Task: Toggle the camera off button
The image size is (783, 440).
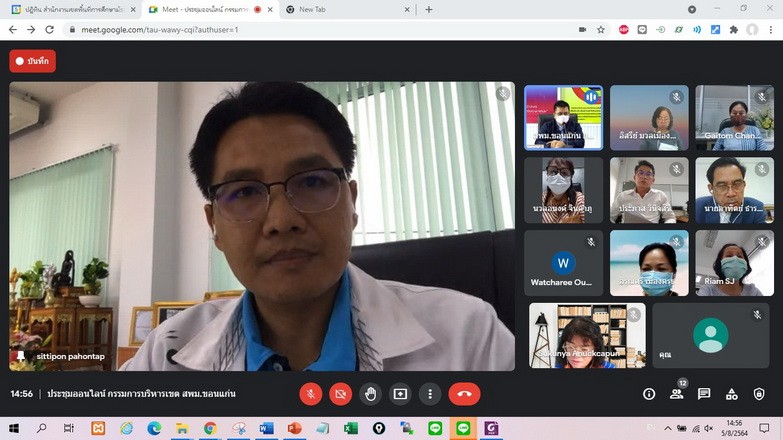Action: pos(341,394)
